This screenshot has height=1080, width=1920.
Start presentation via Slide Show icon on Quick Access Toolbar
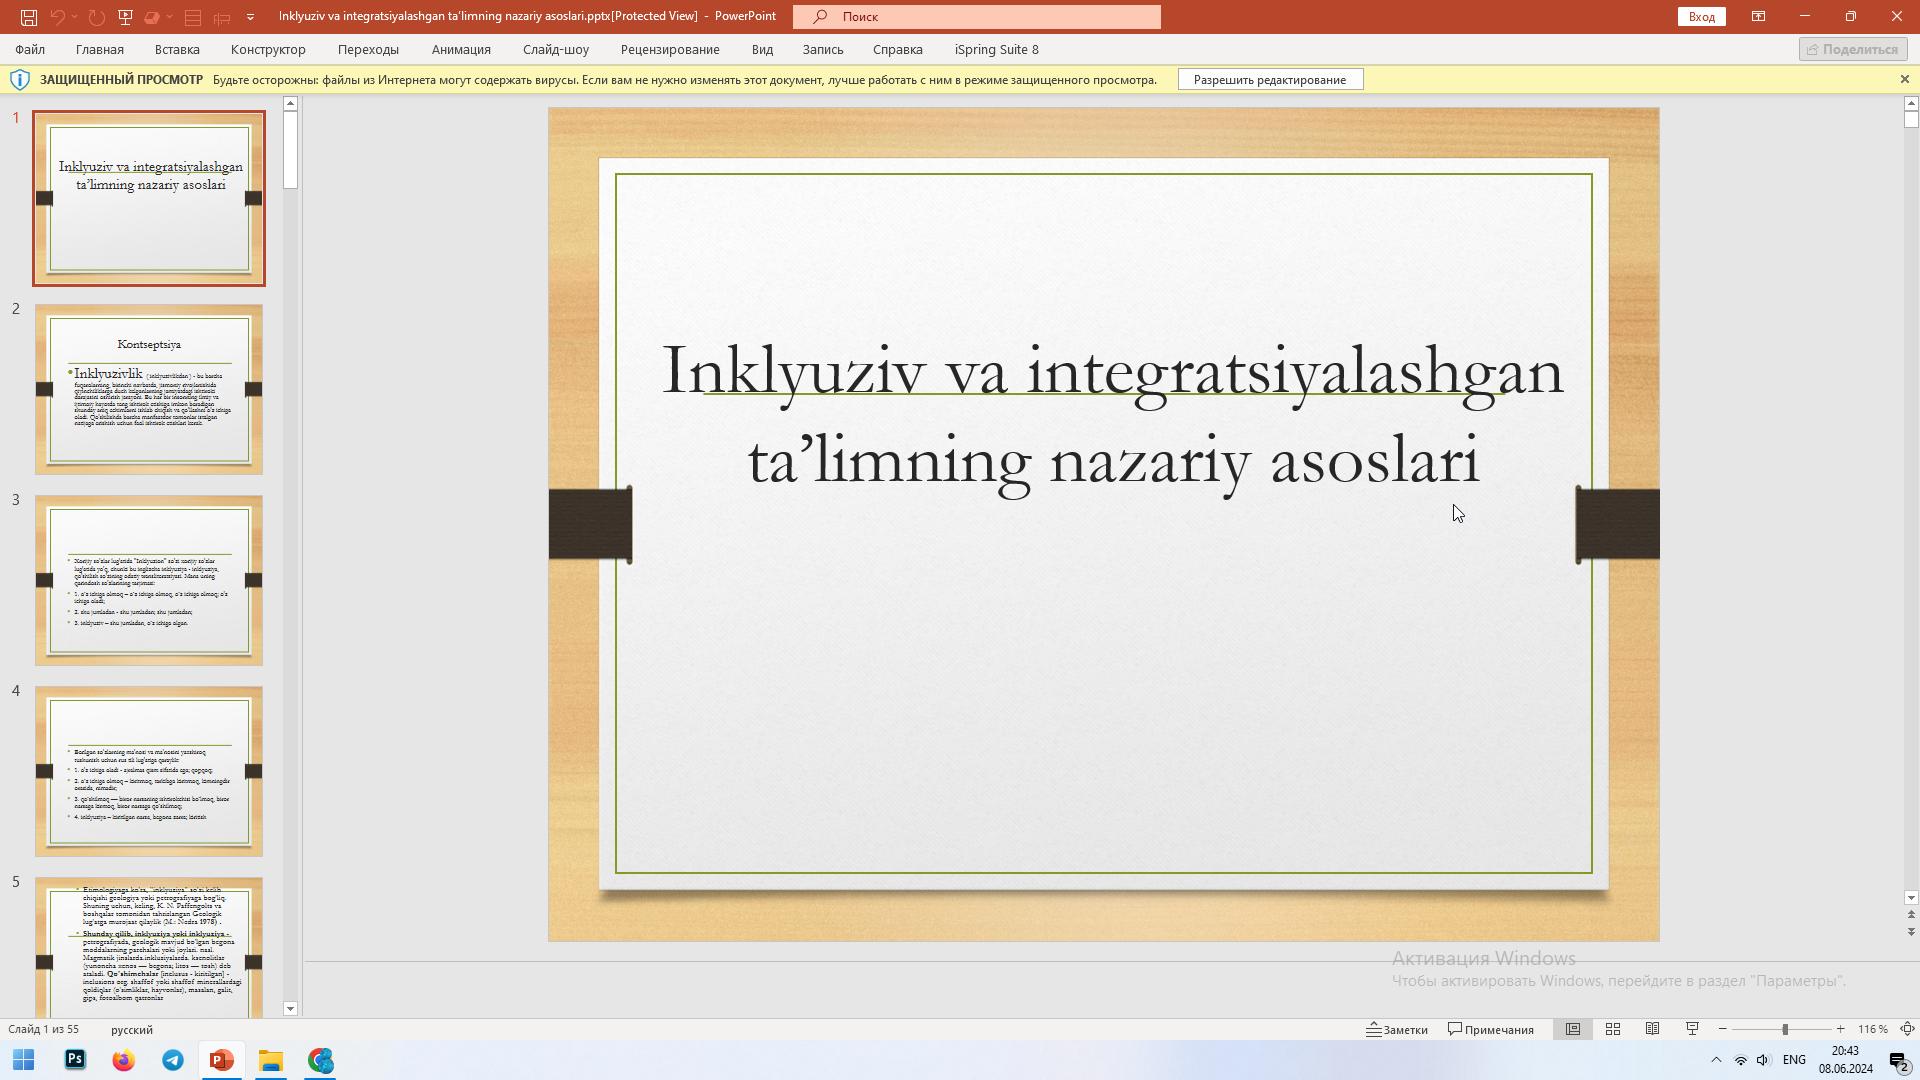point(126,16)
